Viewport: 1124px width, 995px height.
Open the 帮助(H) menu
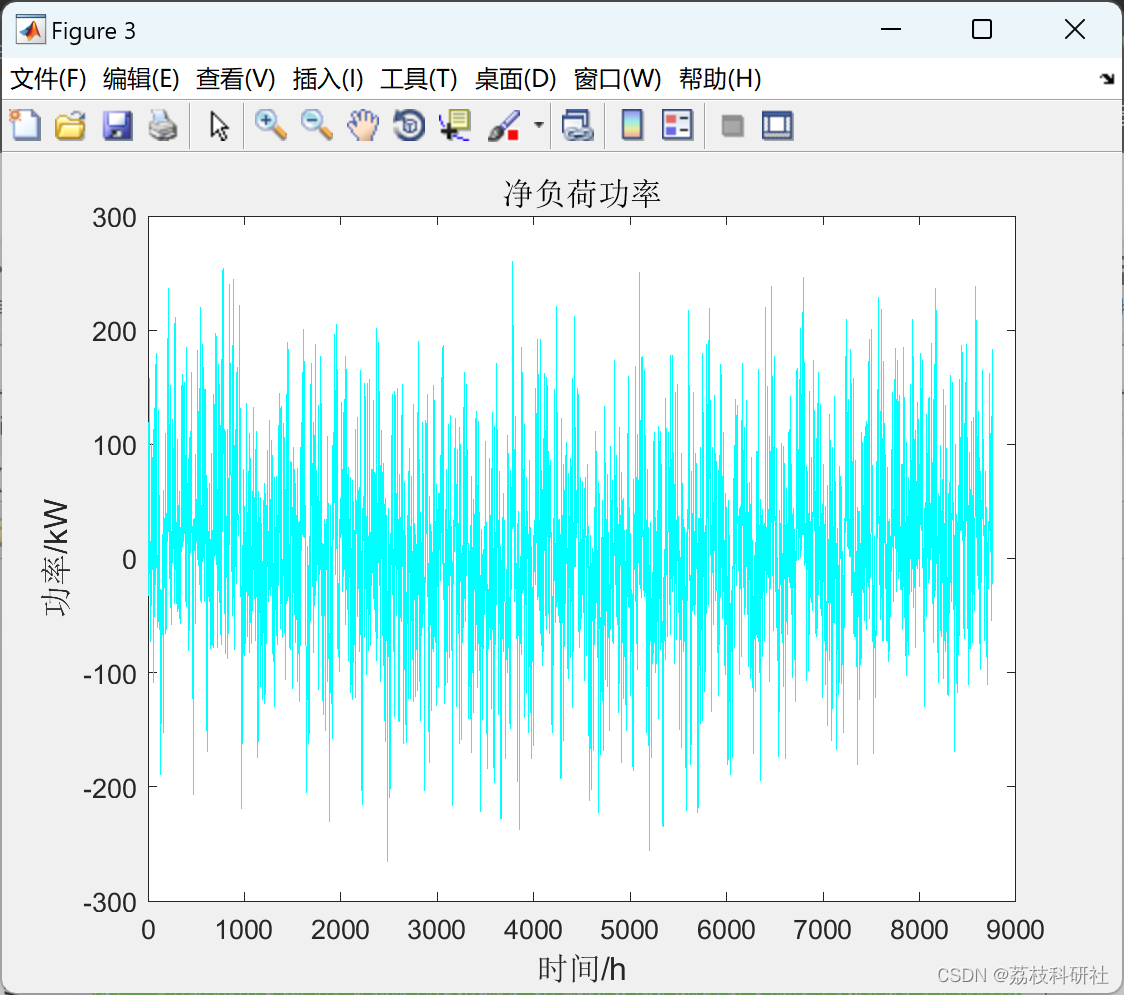tap(720, 79)
